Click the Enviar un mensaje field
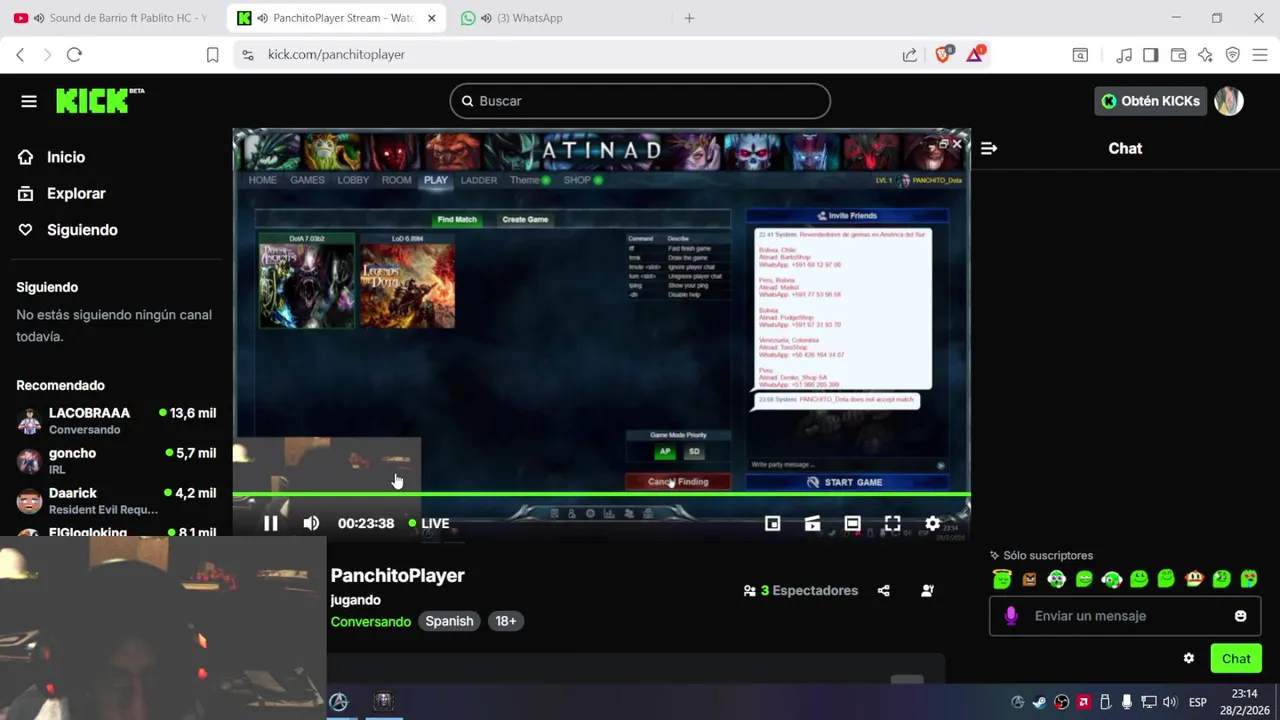Image resolution: width=1280 pixels, height=720 pixels. coord(1126,616)
